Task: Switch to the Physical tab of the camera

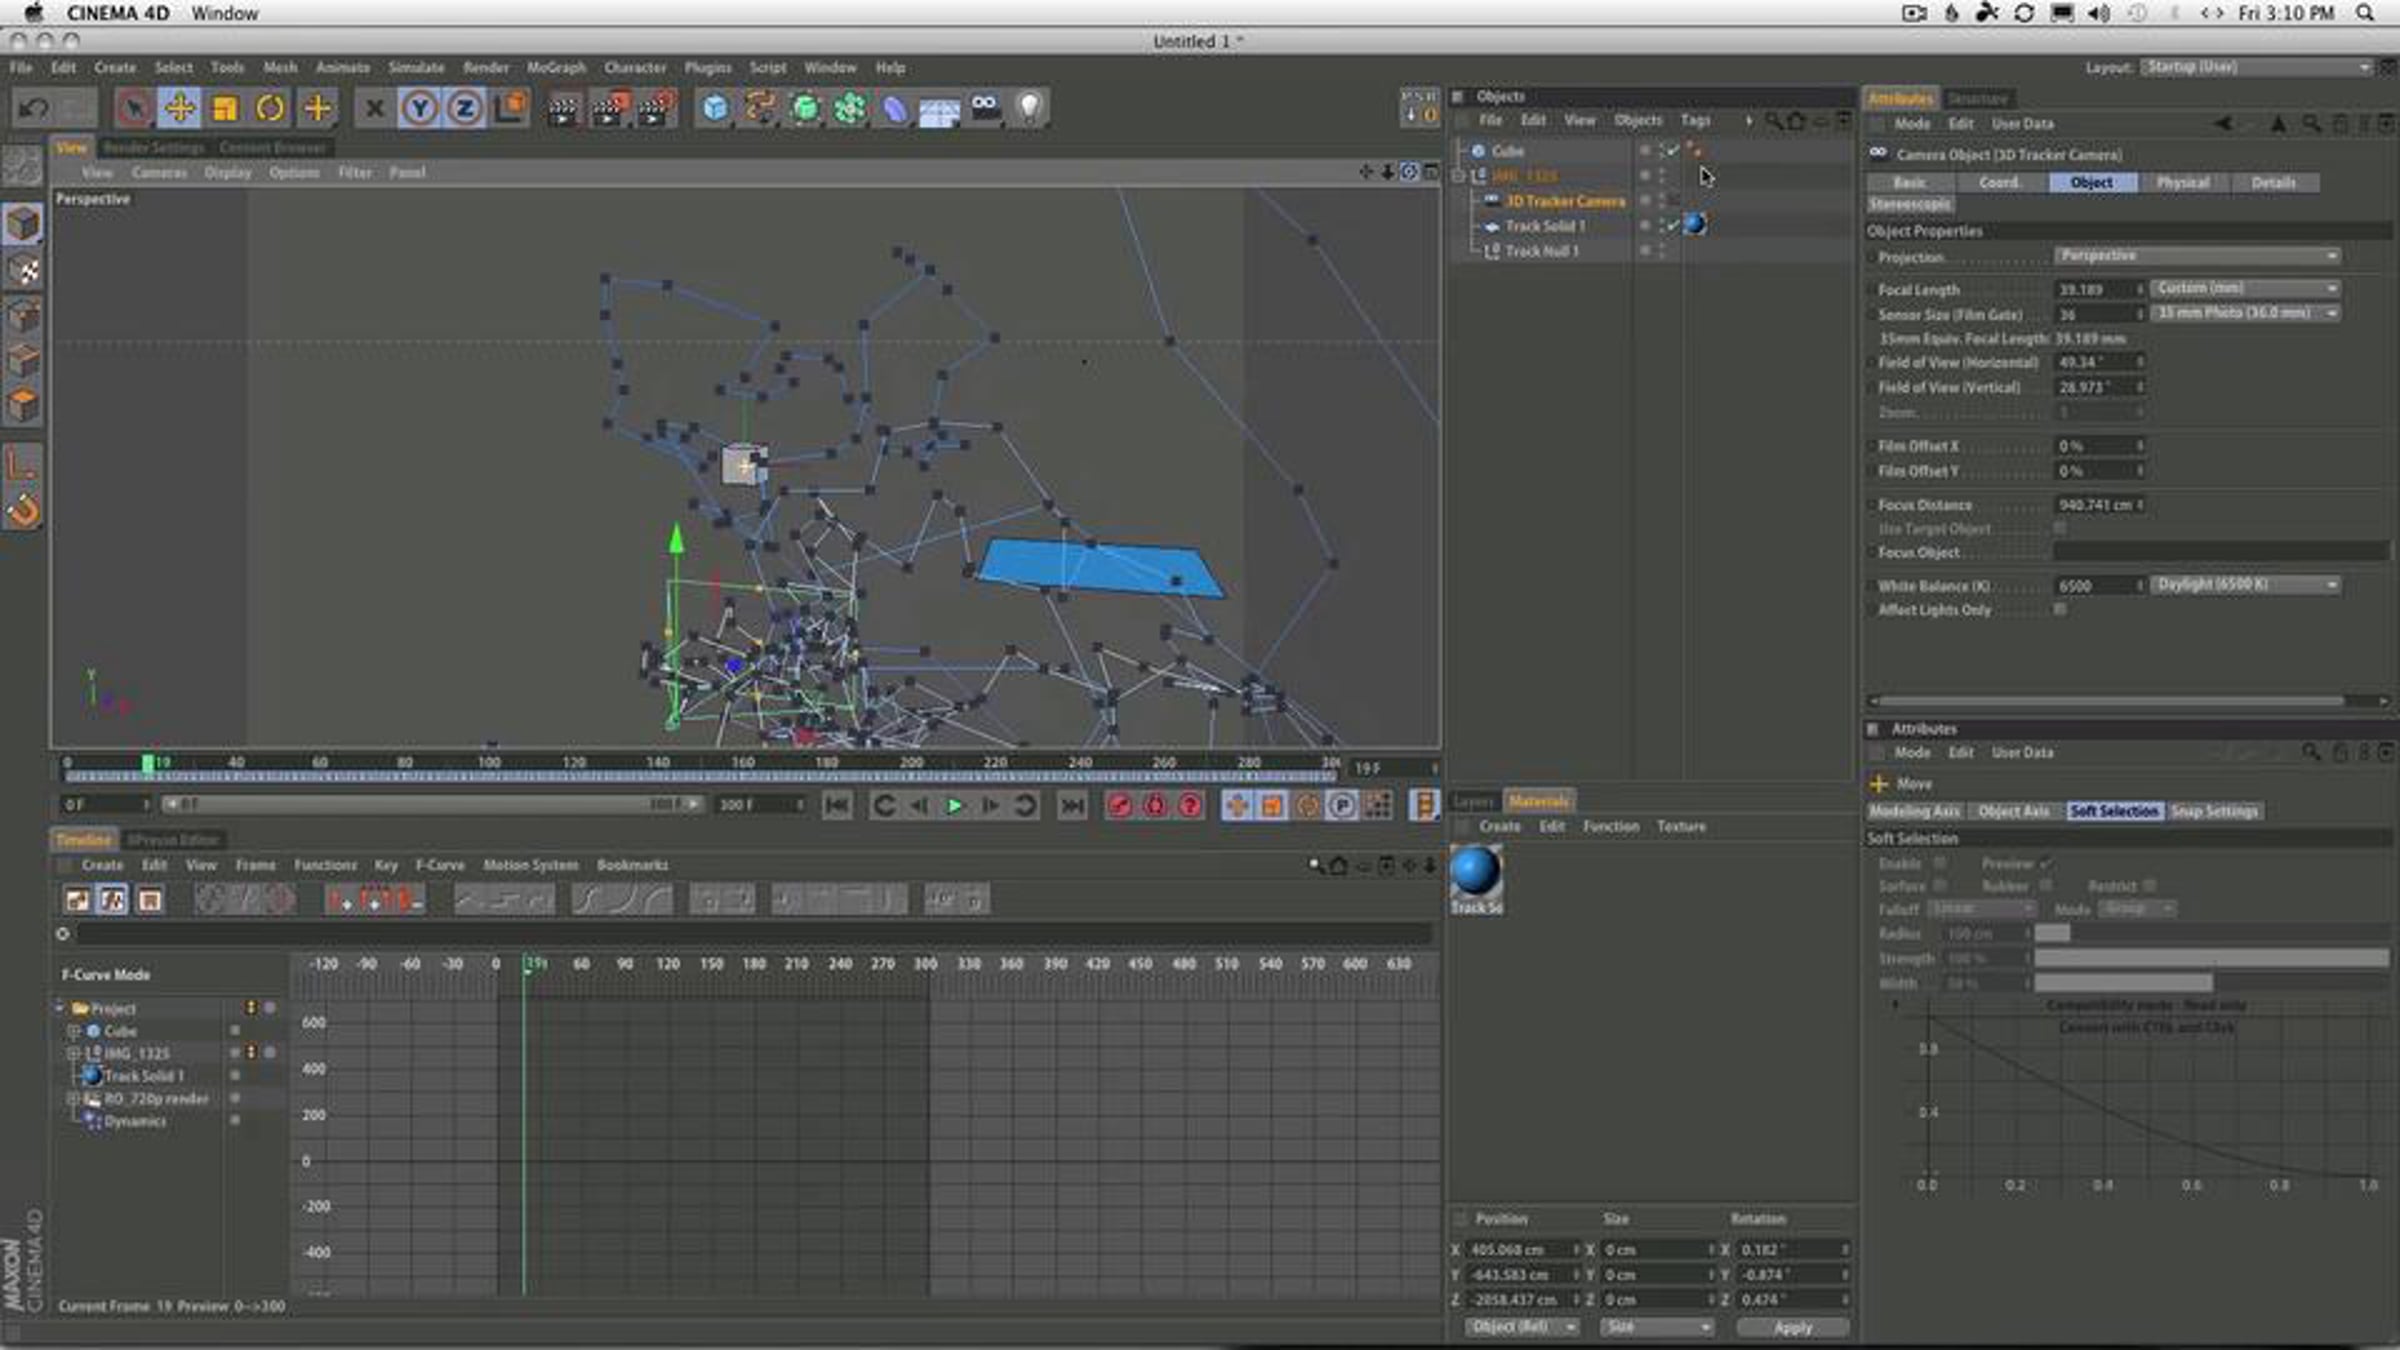Action: click(2183, 183)
